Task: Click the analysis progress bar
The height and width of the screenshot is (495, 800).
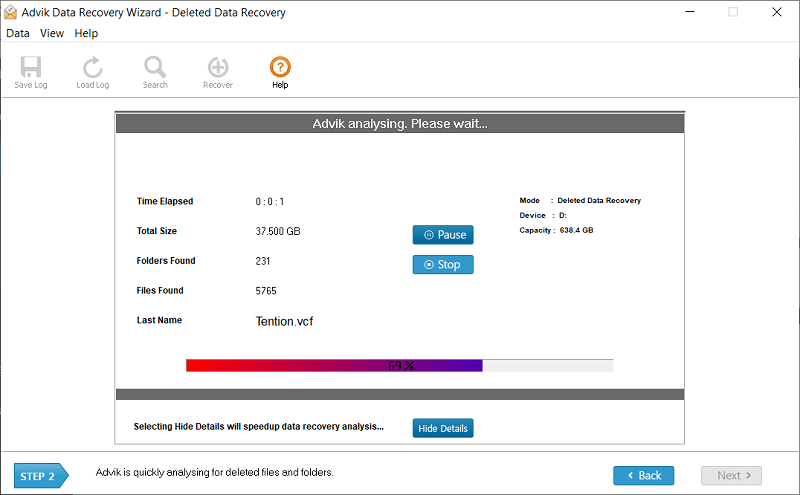Action: pos(399,366)
